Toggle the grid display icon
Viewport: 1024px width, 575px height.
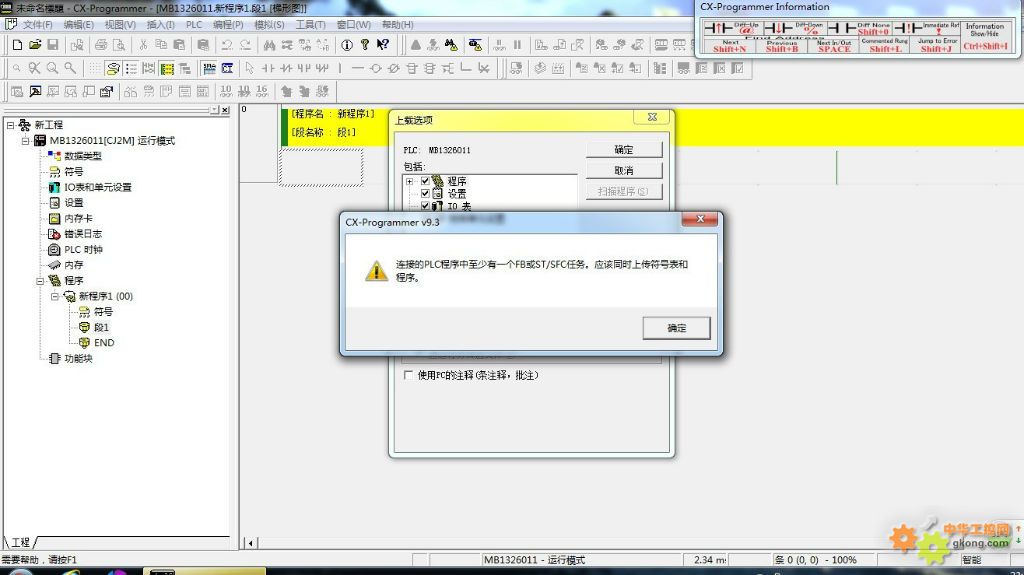95,68
